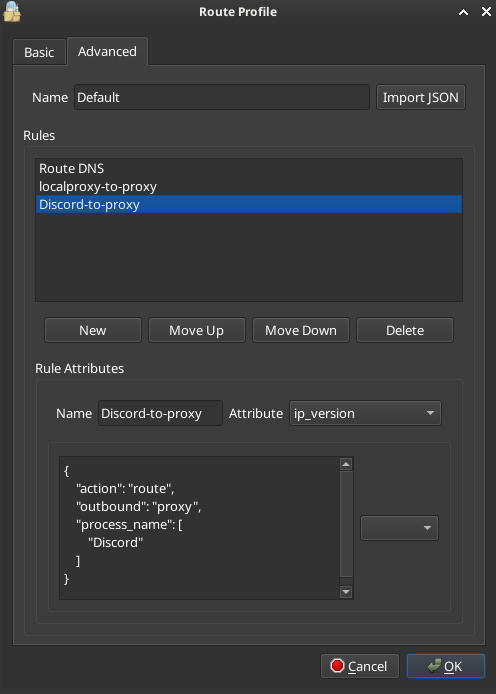This screenshot has height=694, width=496.
Task: Create a rule with the New button
Action: click(x=92, y=330)
